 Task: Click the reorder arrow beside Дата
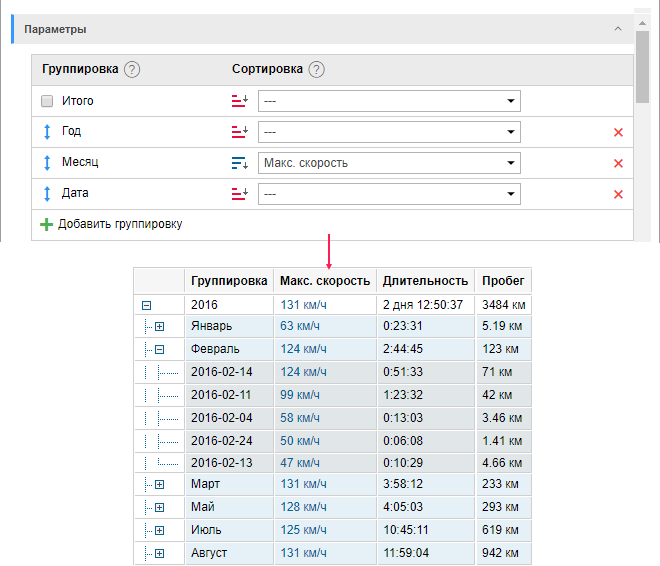[x=46, y=194]
